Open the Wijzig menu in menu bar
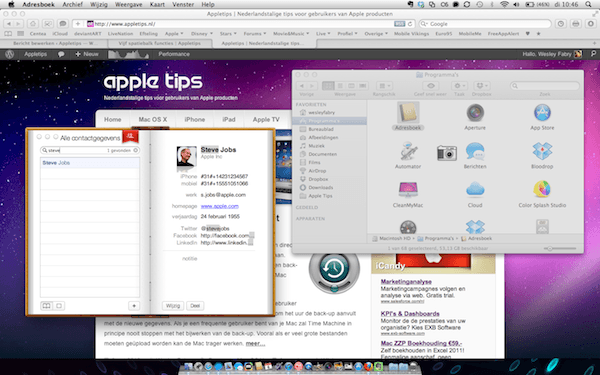This screenshot has width=600, height=375. (x=99, y=5)
